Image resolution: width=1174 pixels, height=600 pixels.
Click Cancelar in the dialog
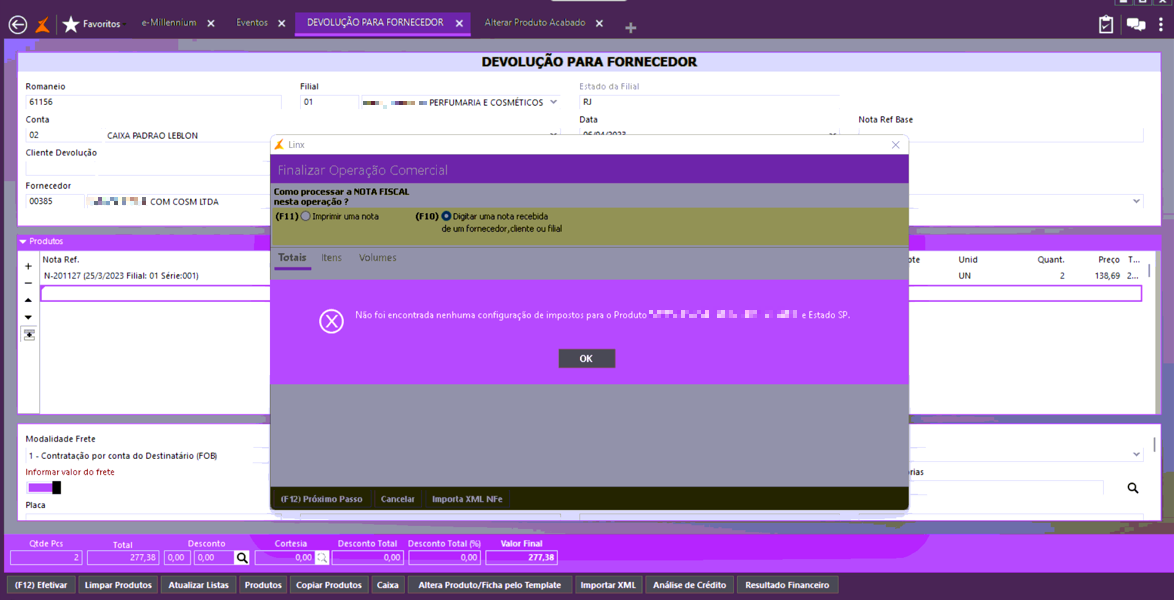(398, 499)
